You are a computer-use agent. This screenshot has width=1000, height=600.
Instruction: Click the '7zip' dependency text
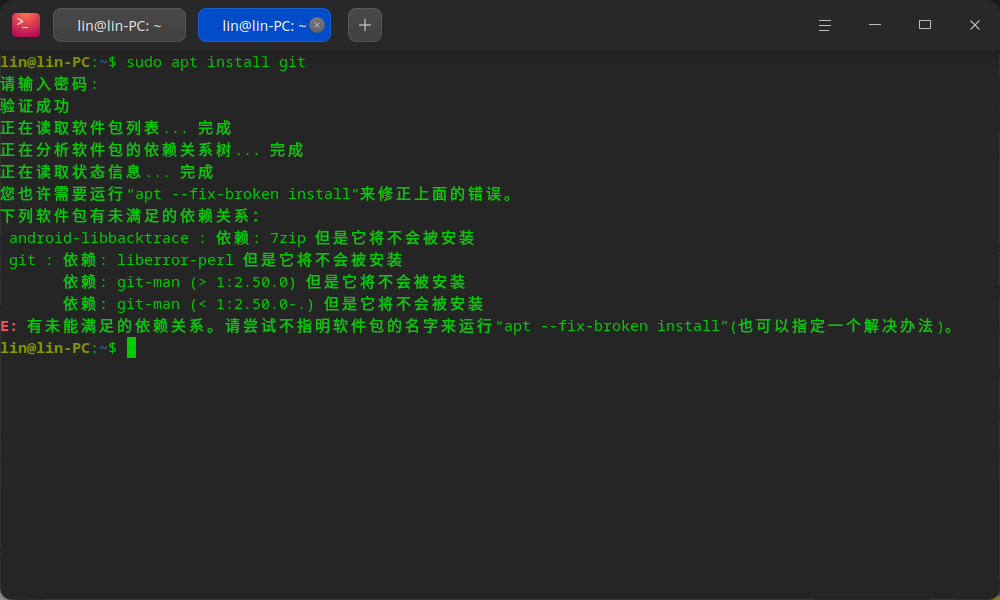coord(288,238)
